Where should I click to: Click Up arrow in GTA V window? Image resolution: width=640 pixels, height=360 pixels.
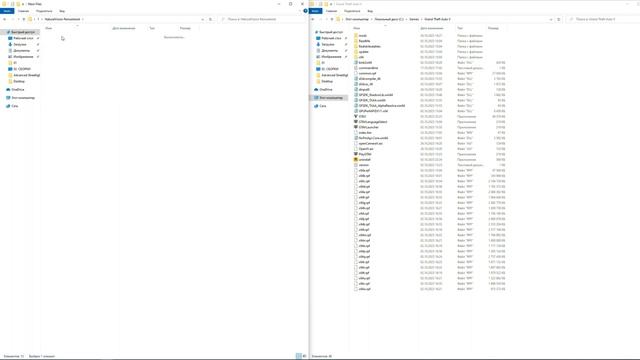pos(332,19)
